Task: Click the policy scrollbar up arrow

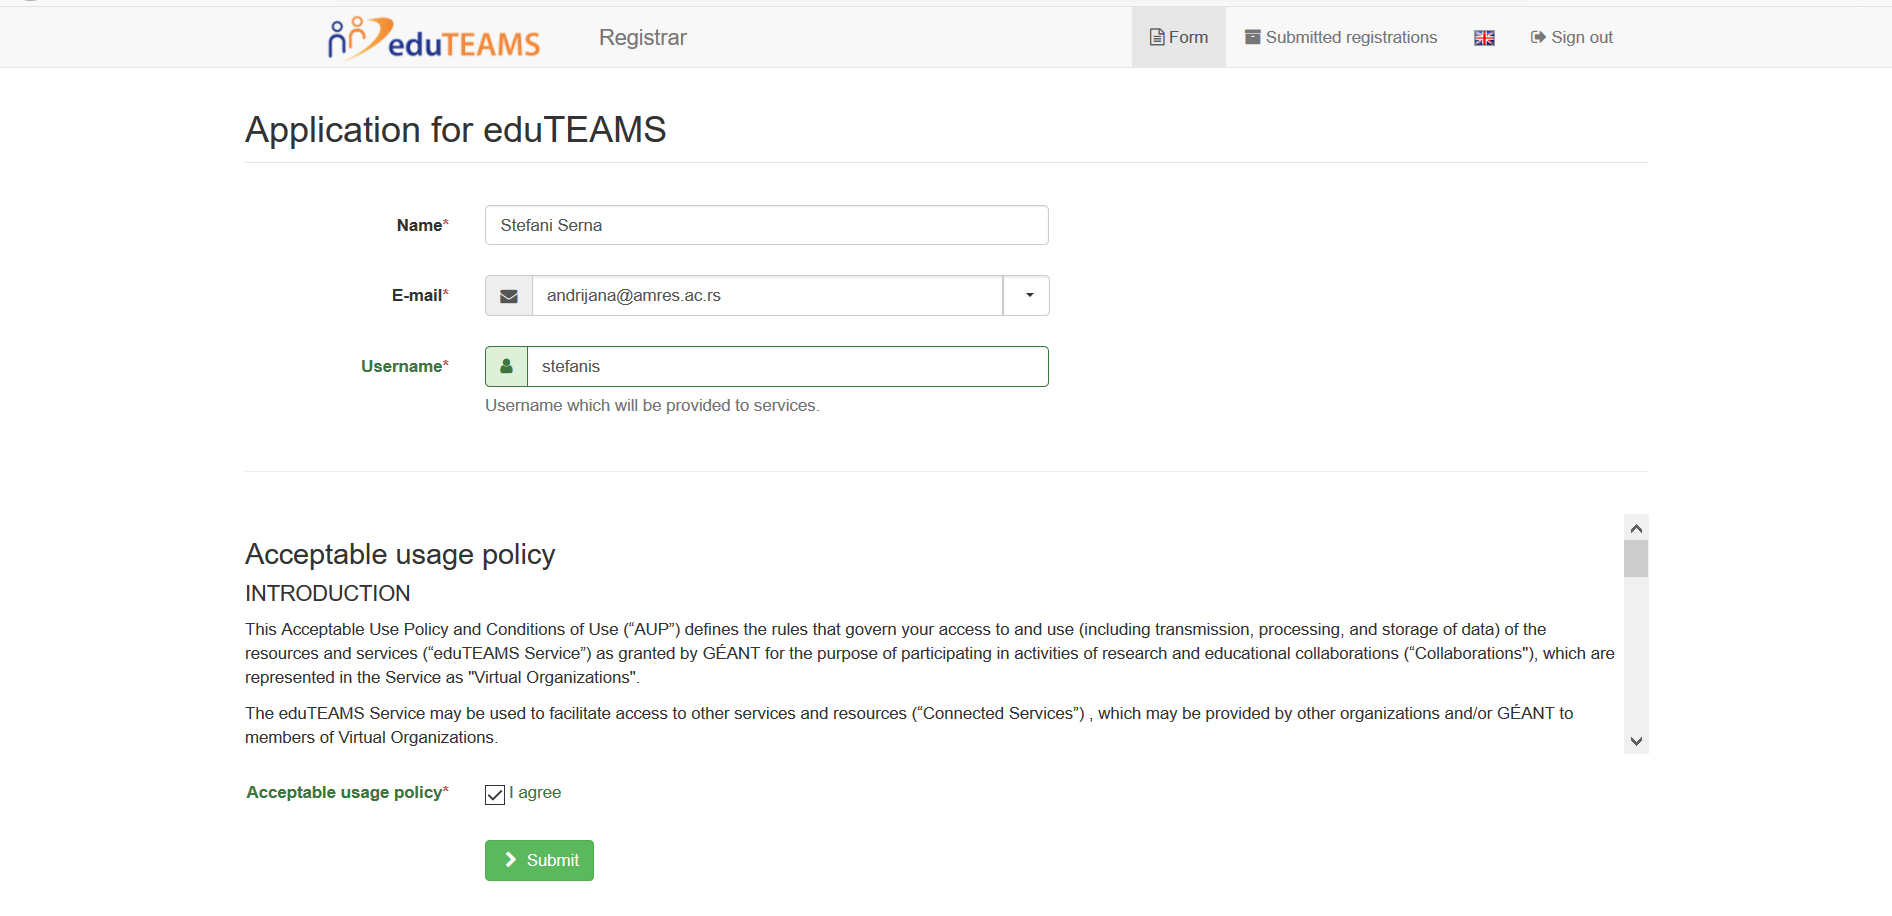Action: [x=1636, y=528]
